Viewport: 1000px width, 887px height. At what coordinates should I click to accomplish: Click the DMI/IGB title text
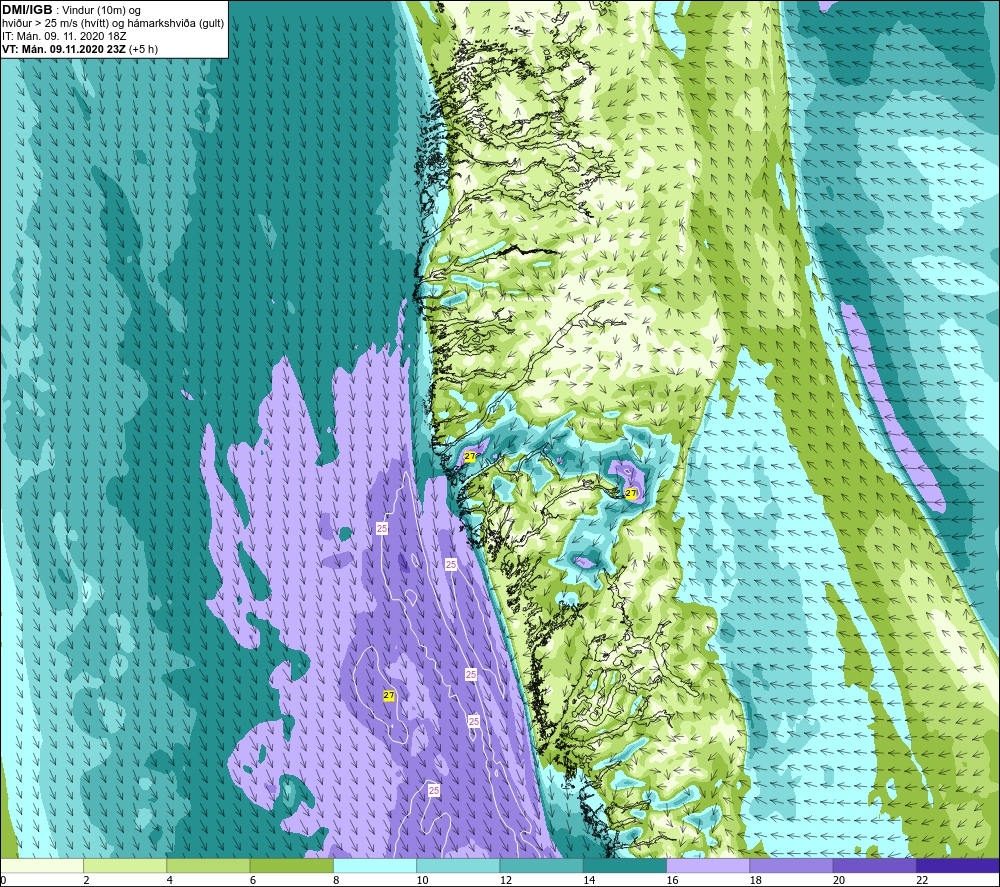coord(27,10)
